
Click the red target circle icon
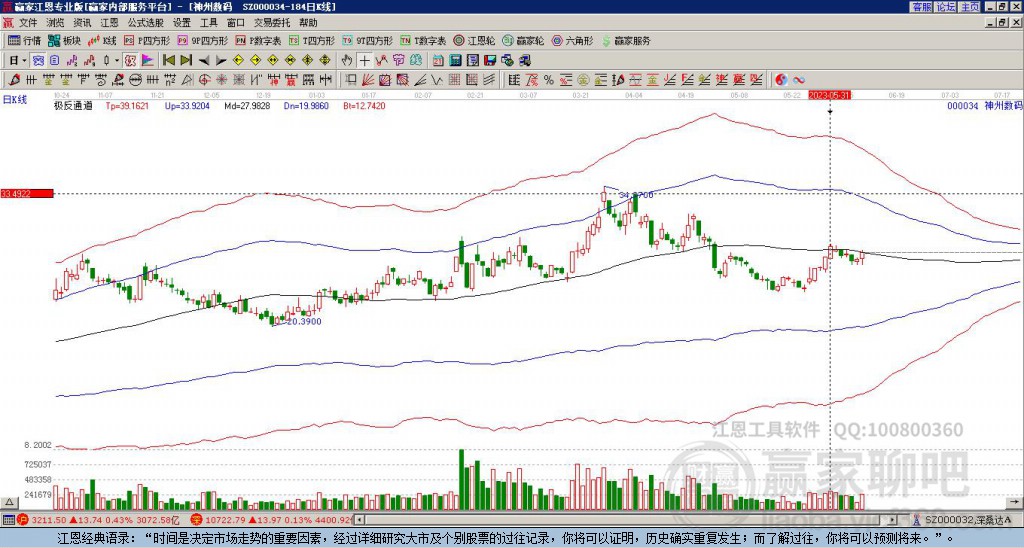pyautogui.click(x=204, y=80)
